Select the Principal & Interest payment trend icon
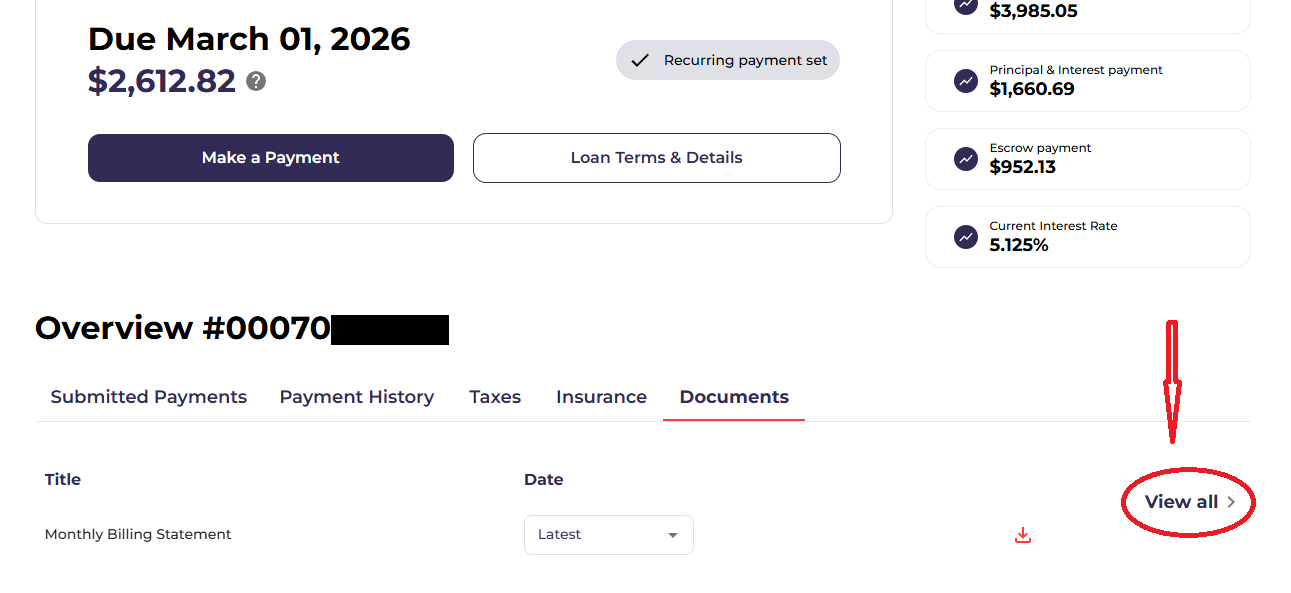The width and height of the screenshot is (1291, 593). [x=965, y=81]
